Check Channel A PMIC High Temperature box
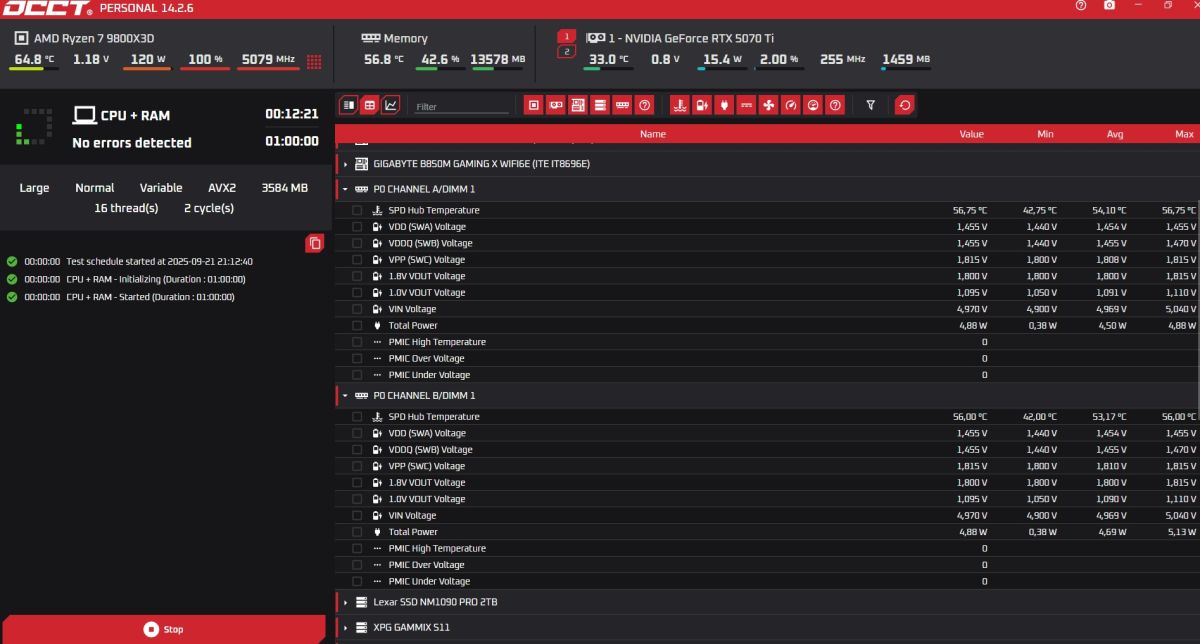This screenshot has width=1200, height=644. pyautogui.click(x=357, y=342)
